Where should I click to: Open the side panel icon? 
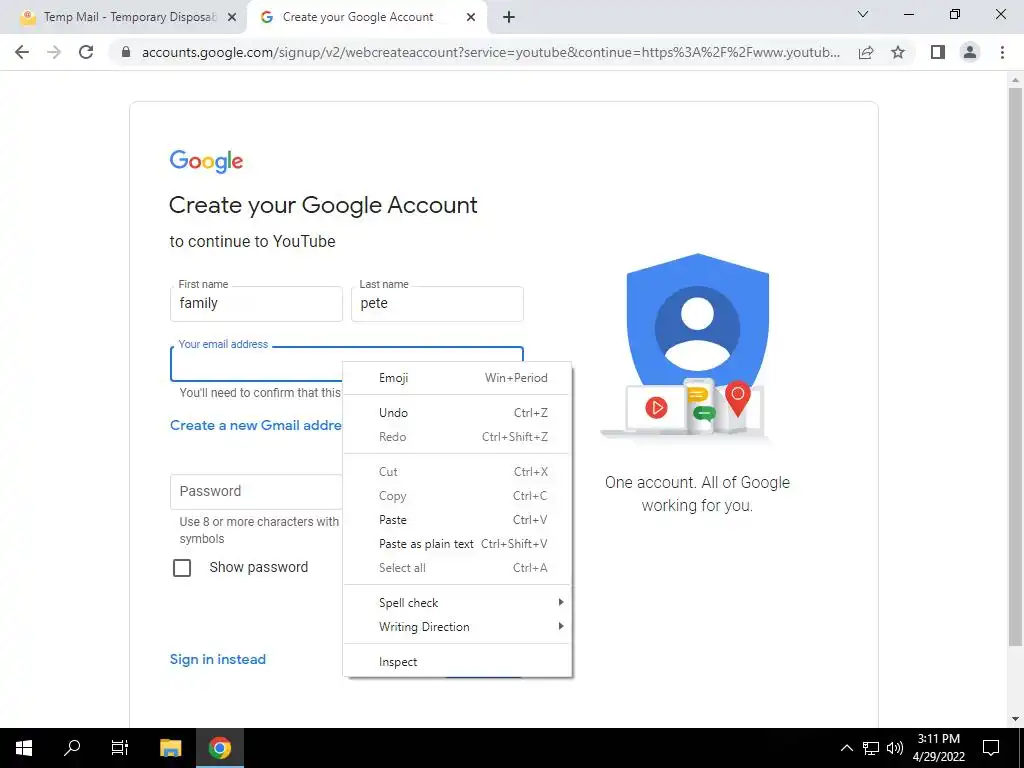point(938,52)
